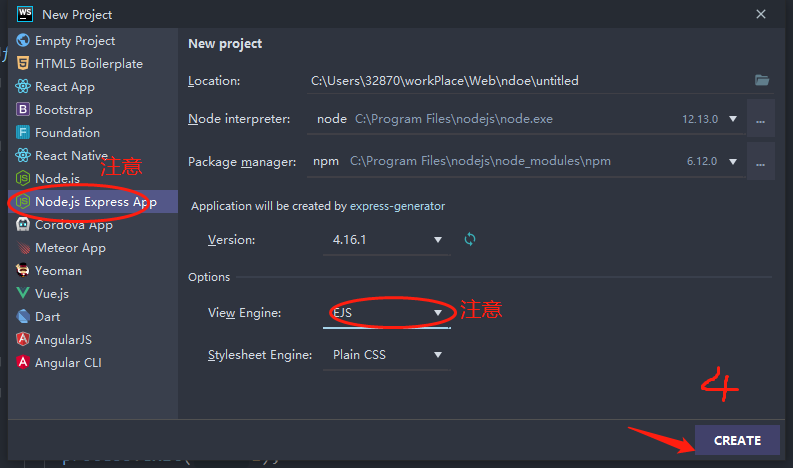Choose Node.js Express App entry
The height and width of the screenshot is (468, 793).
coord(93,201)
